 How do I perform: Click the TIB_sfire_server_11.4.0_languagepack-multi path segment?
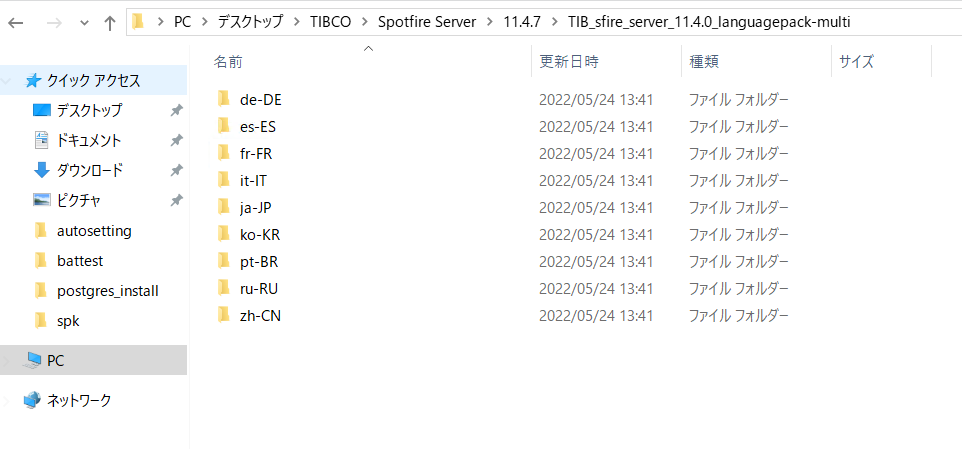point(709,22)
